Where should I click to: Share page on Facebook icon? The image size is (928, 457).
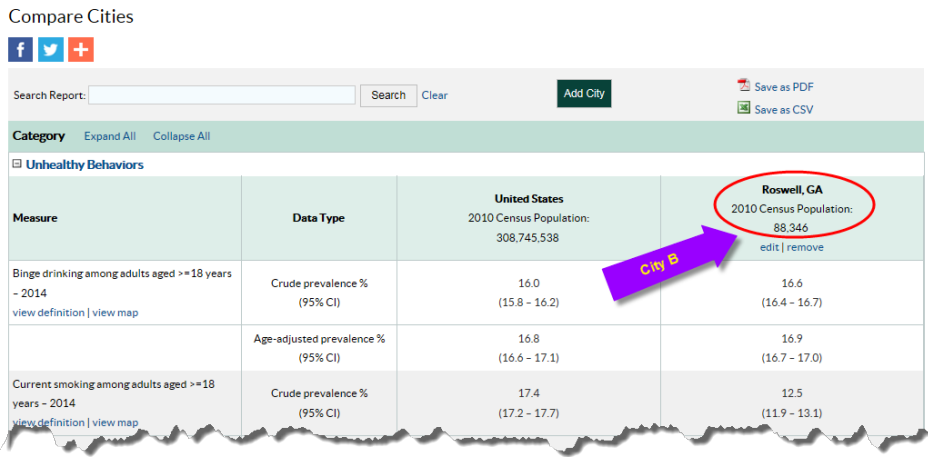tap(21, 49)
